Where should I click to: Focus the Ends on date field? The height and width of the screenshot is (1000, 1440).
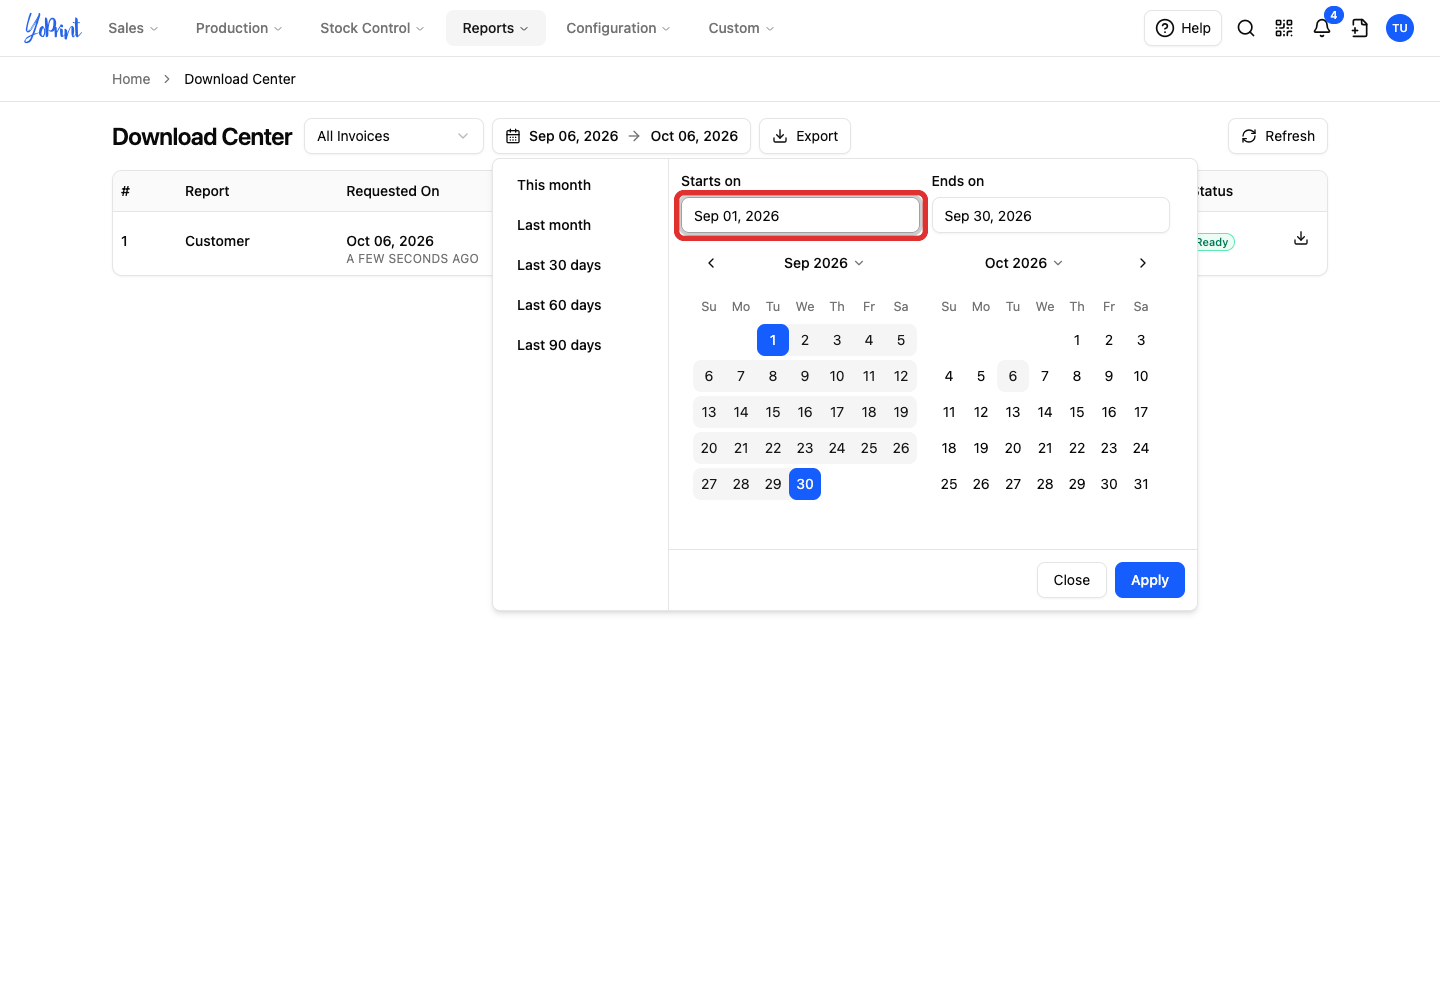pyautogui.click(x=1051, y=216)
